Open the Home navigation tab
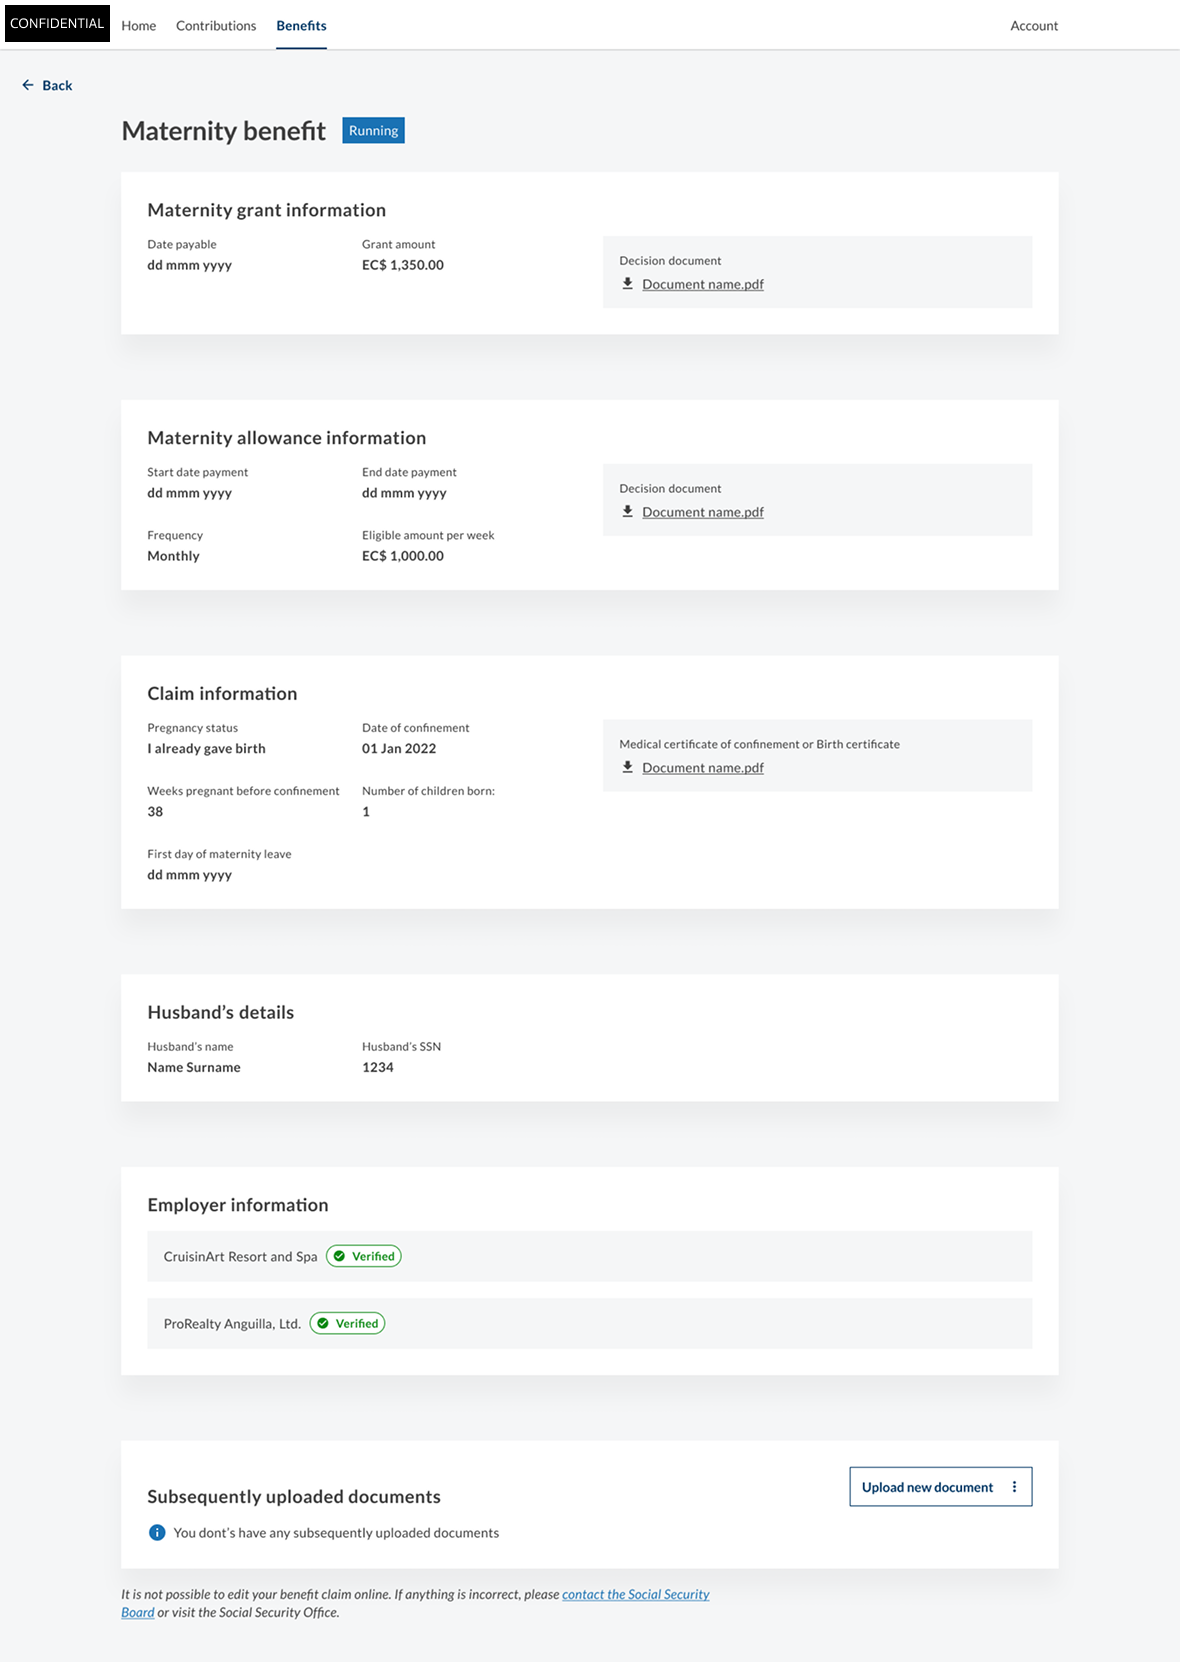Screen dimensions: 1180x1662 (139, 26)
